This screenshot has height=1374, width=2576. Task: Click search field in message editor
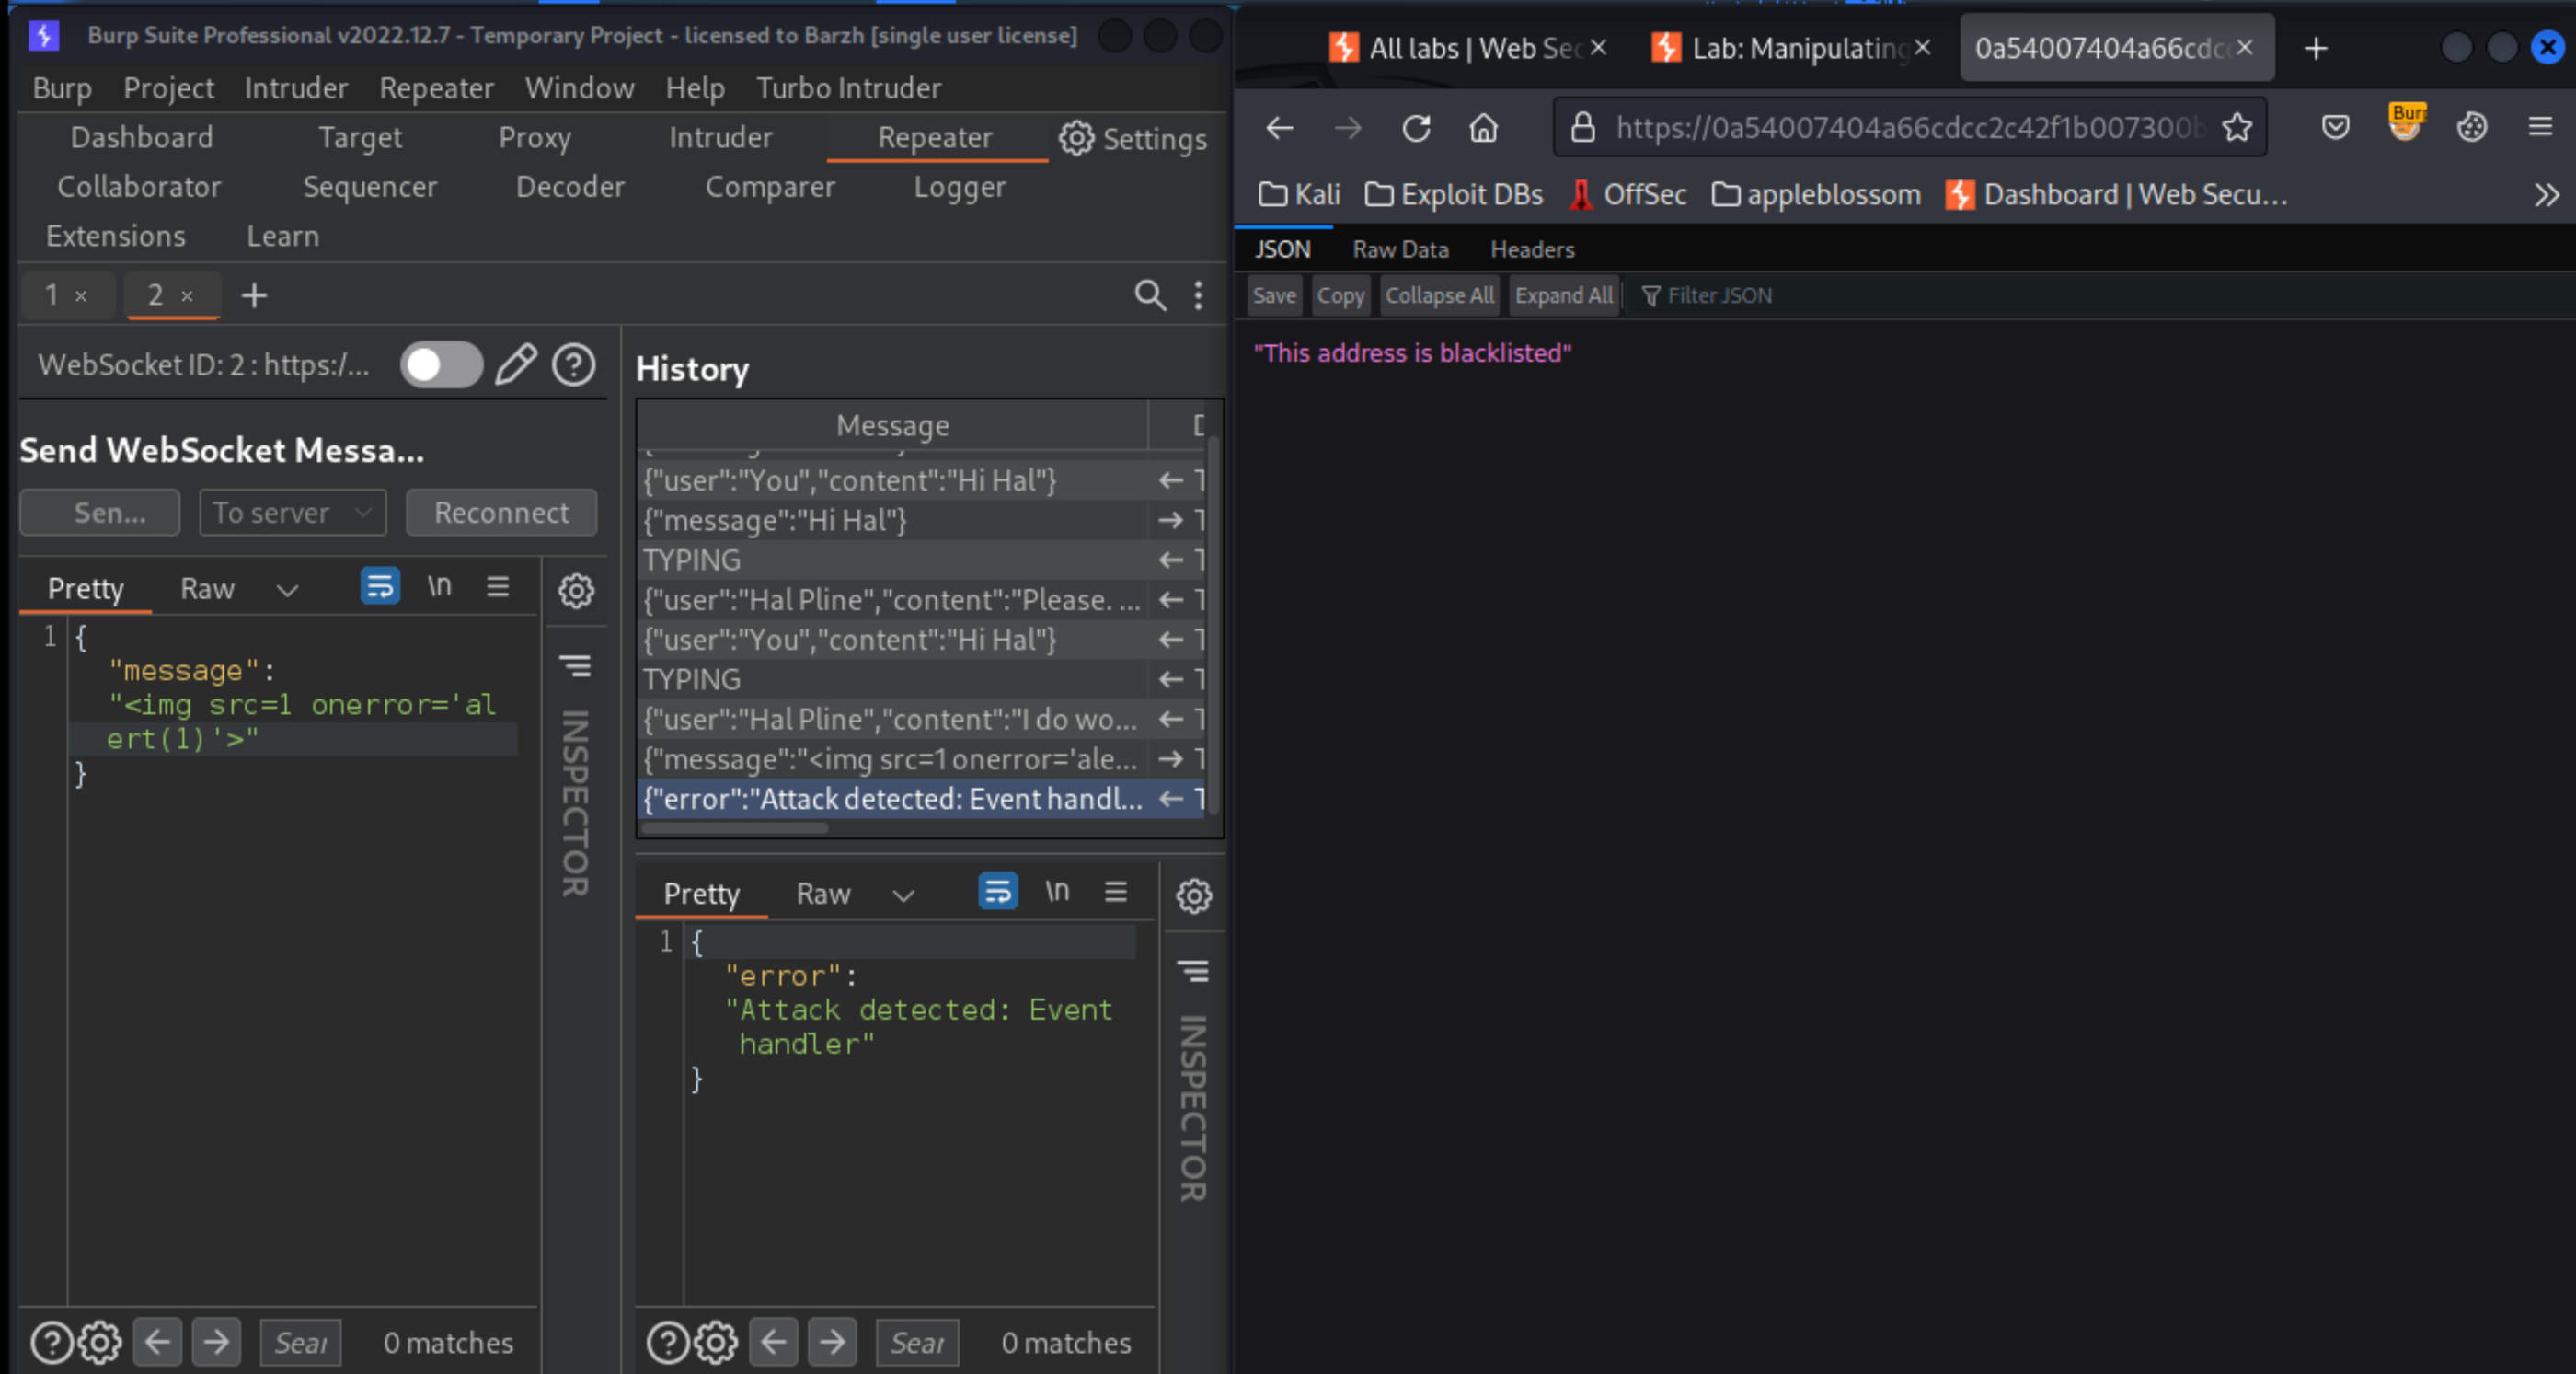click(x=301, y=1342)
